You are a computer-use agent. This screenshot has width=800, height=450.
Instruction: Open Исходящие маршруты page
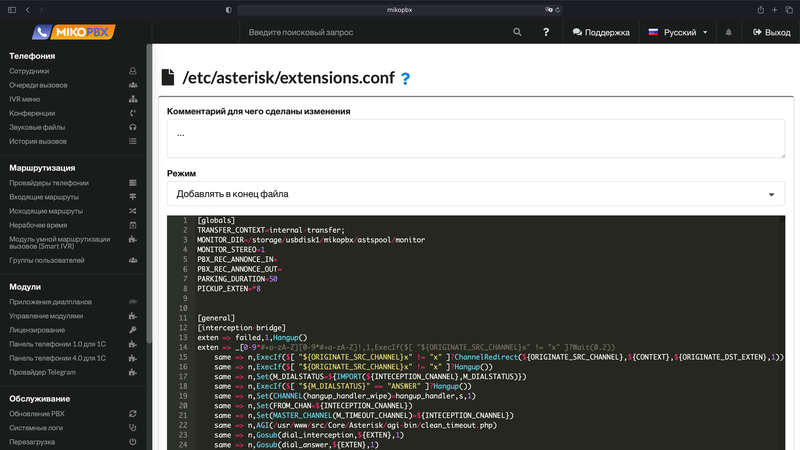coord(46,211)
